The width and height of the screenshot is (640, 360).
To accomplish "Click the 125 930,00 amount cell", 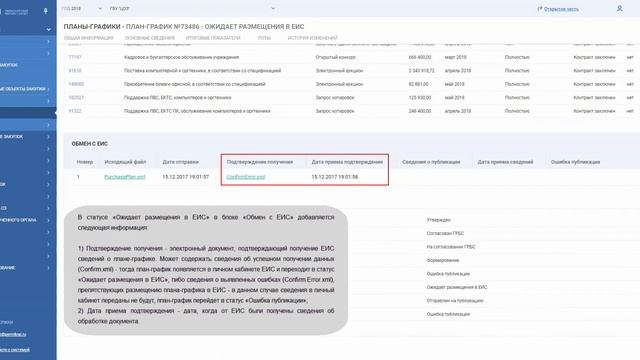I will click(x=420, y=98).
